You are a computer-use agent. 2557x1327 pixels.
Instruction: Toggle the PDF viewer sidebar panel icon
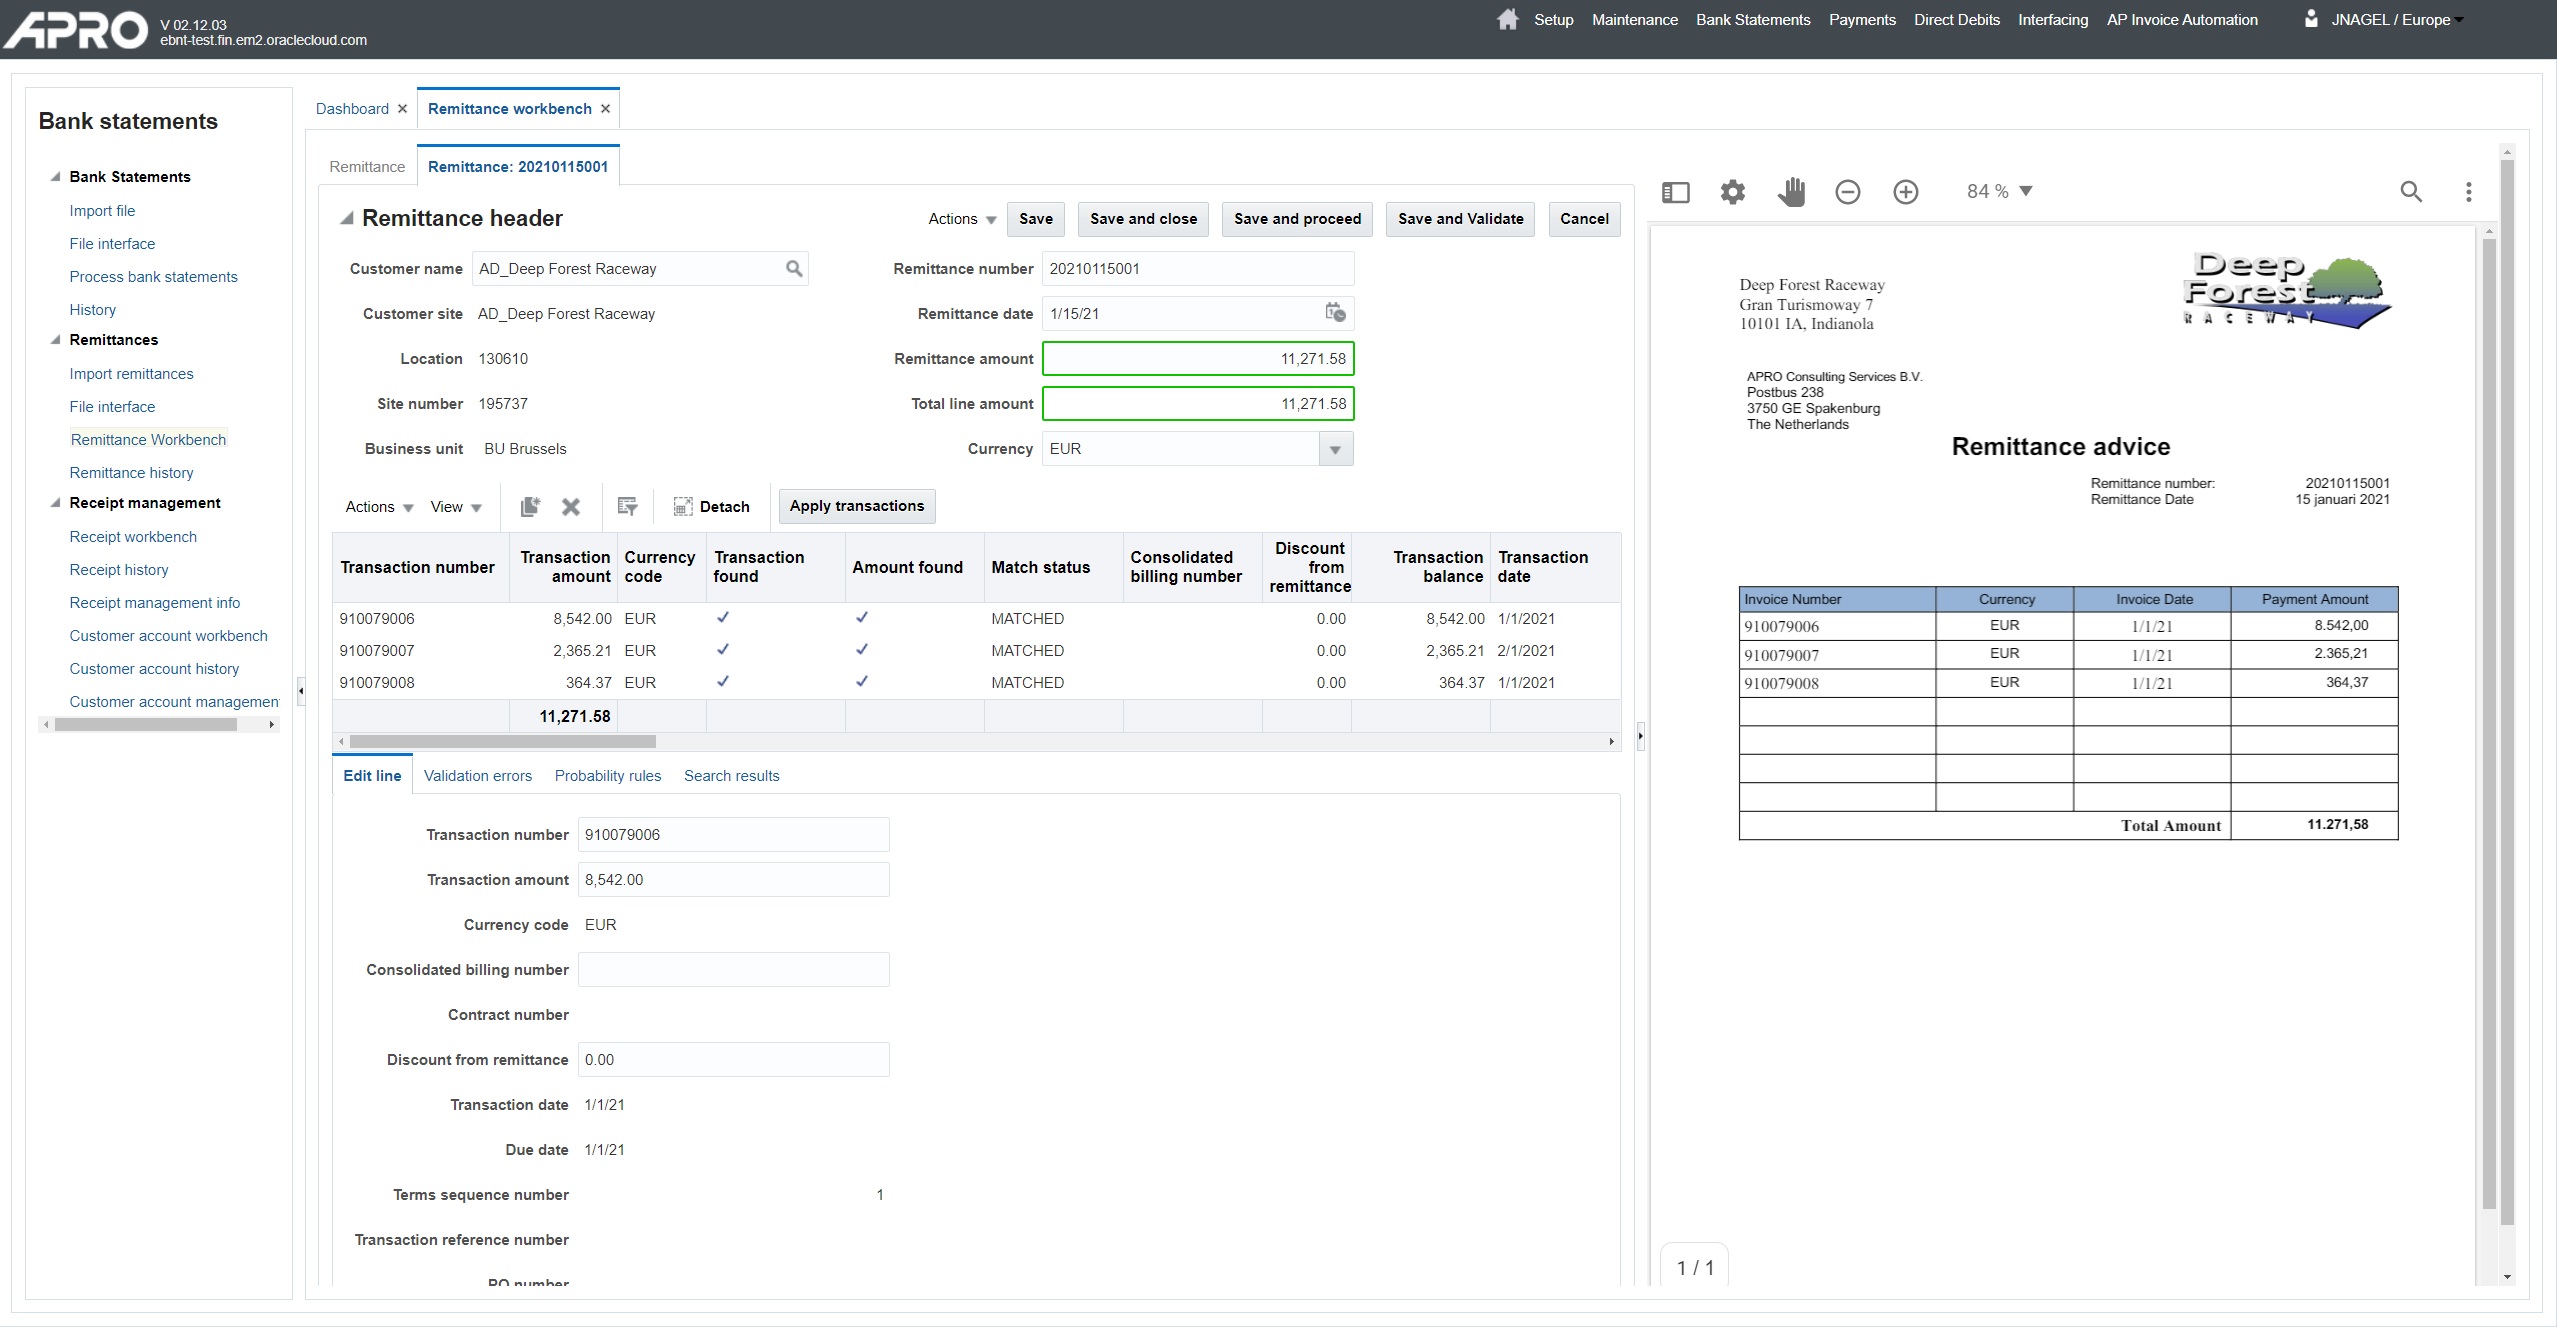[1675, 192]
